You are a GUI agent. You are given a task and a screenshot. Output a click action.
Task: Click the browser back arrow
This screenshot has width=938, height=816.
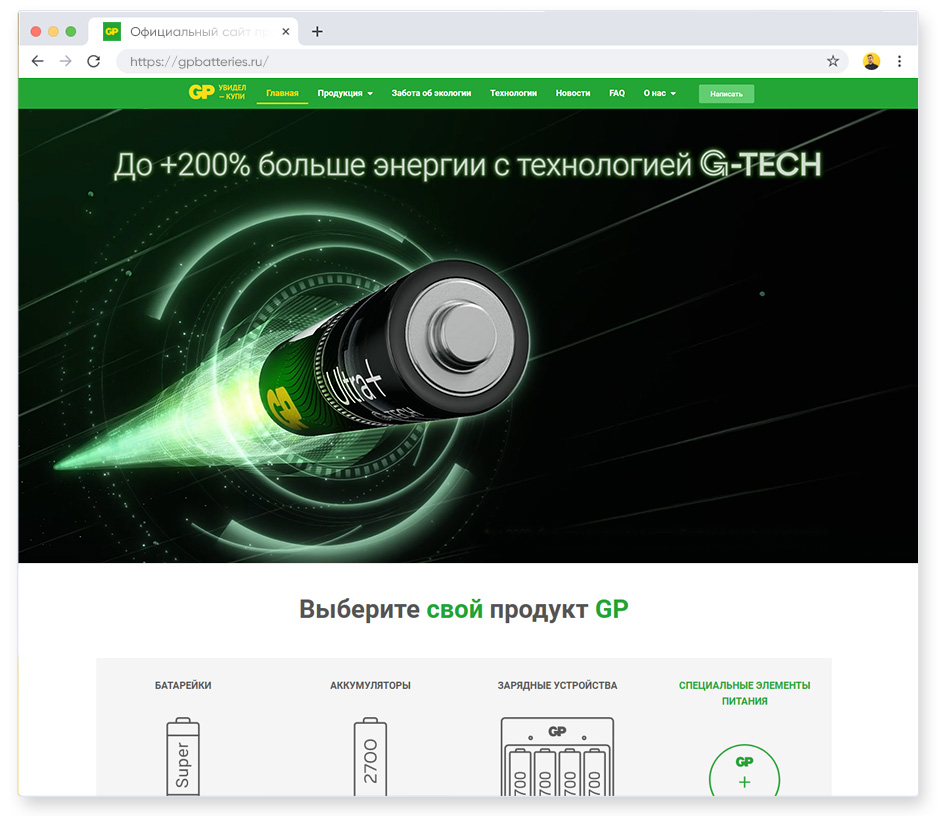point(38,61)
